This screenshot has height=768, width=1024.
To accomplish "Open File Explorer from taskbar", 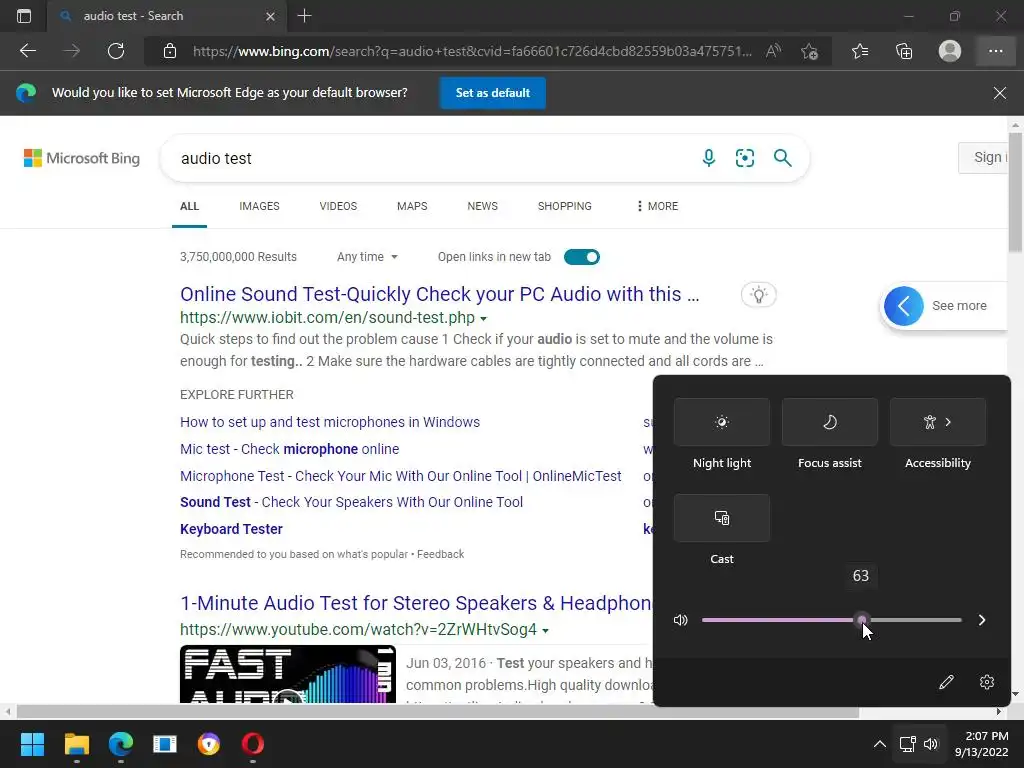I will pyautogui.click(x=76, y=744).
